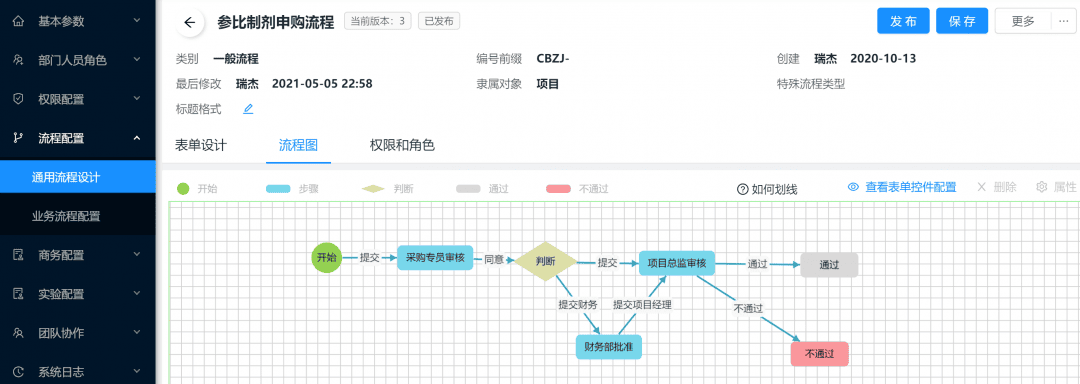The height and width of the screenshot is (384, 1080).
Task: Select the red 不通过 end node
Action: coord(820,354)
